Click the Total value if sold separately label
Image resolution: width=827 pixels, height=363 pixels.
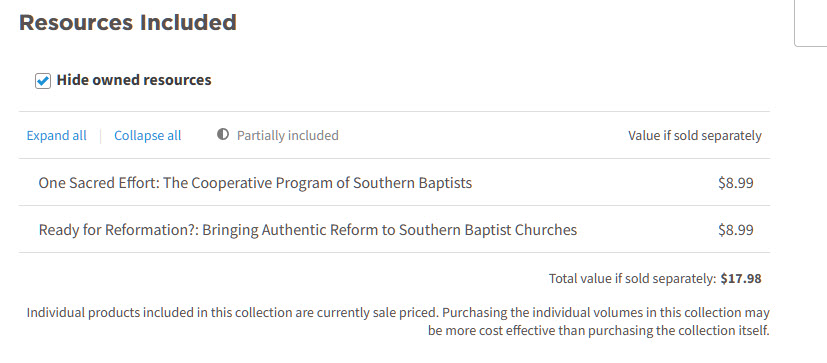coord(633,279)
